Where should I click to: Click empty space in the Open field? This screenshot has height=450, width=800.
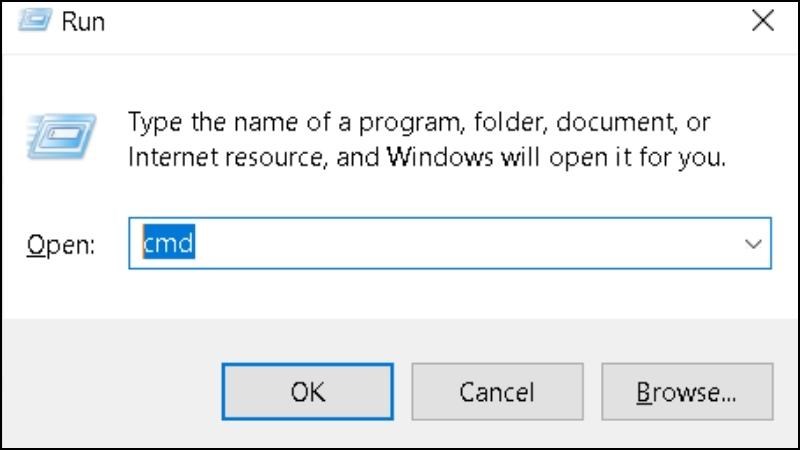[450, 244]
